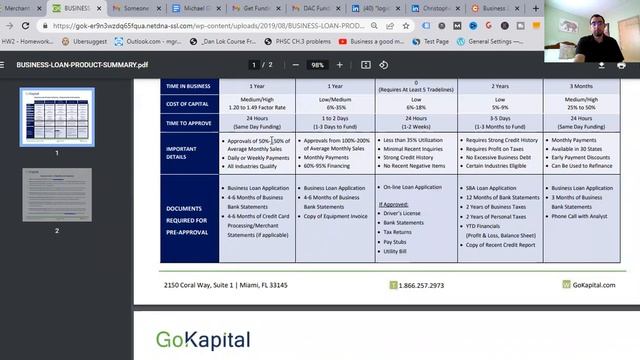The width and height of the screenshot is (640, 360).
Task: Open a new browser tab with plus
Action: [x=536, y=8]
